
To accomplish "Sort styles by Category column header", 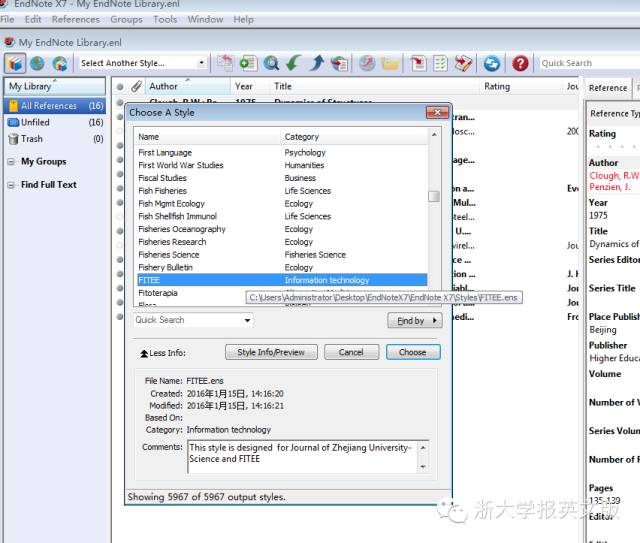I will (354, 137).
